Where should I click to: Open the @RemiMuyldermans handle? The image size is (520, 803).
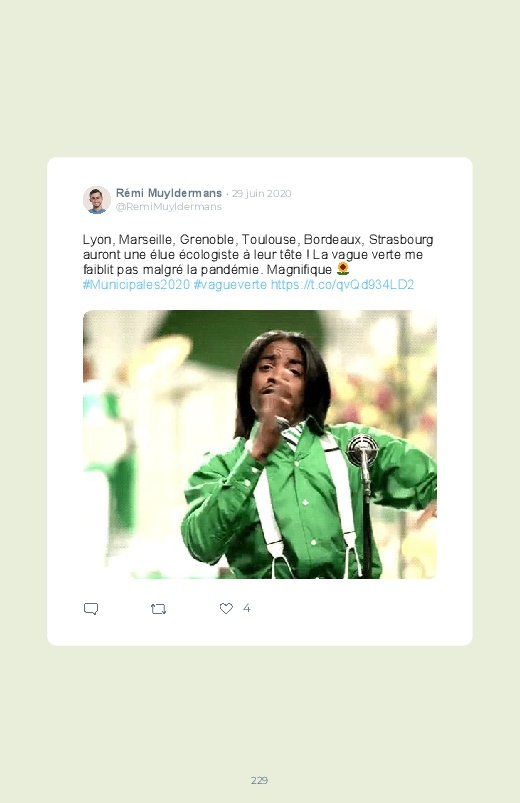point(169,206)
